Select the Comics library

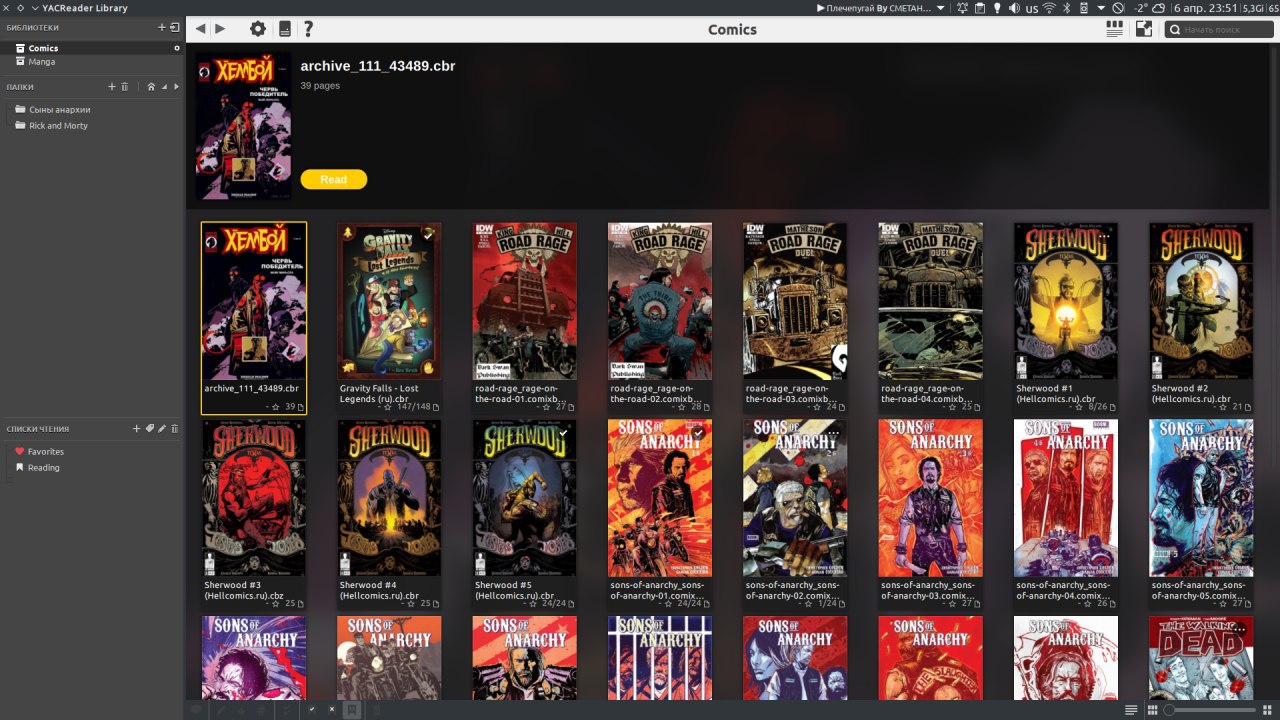click(x=92, y=48)
